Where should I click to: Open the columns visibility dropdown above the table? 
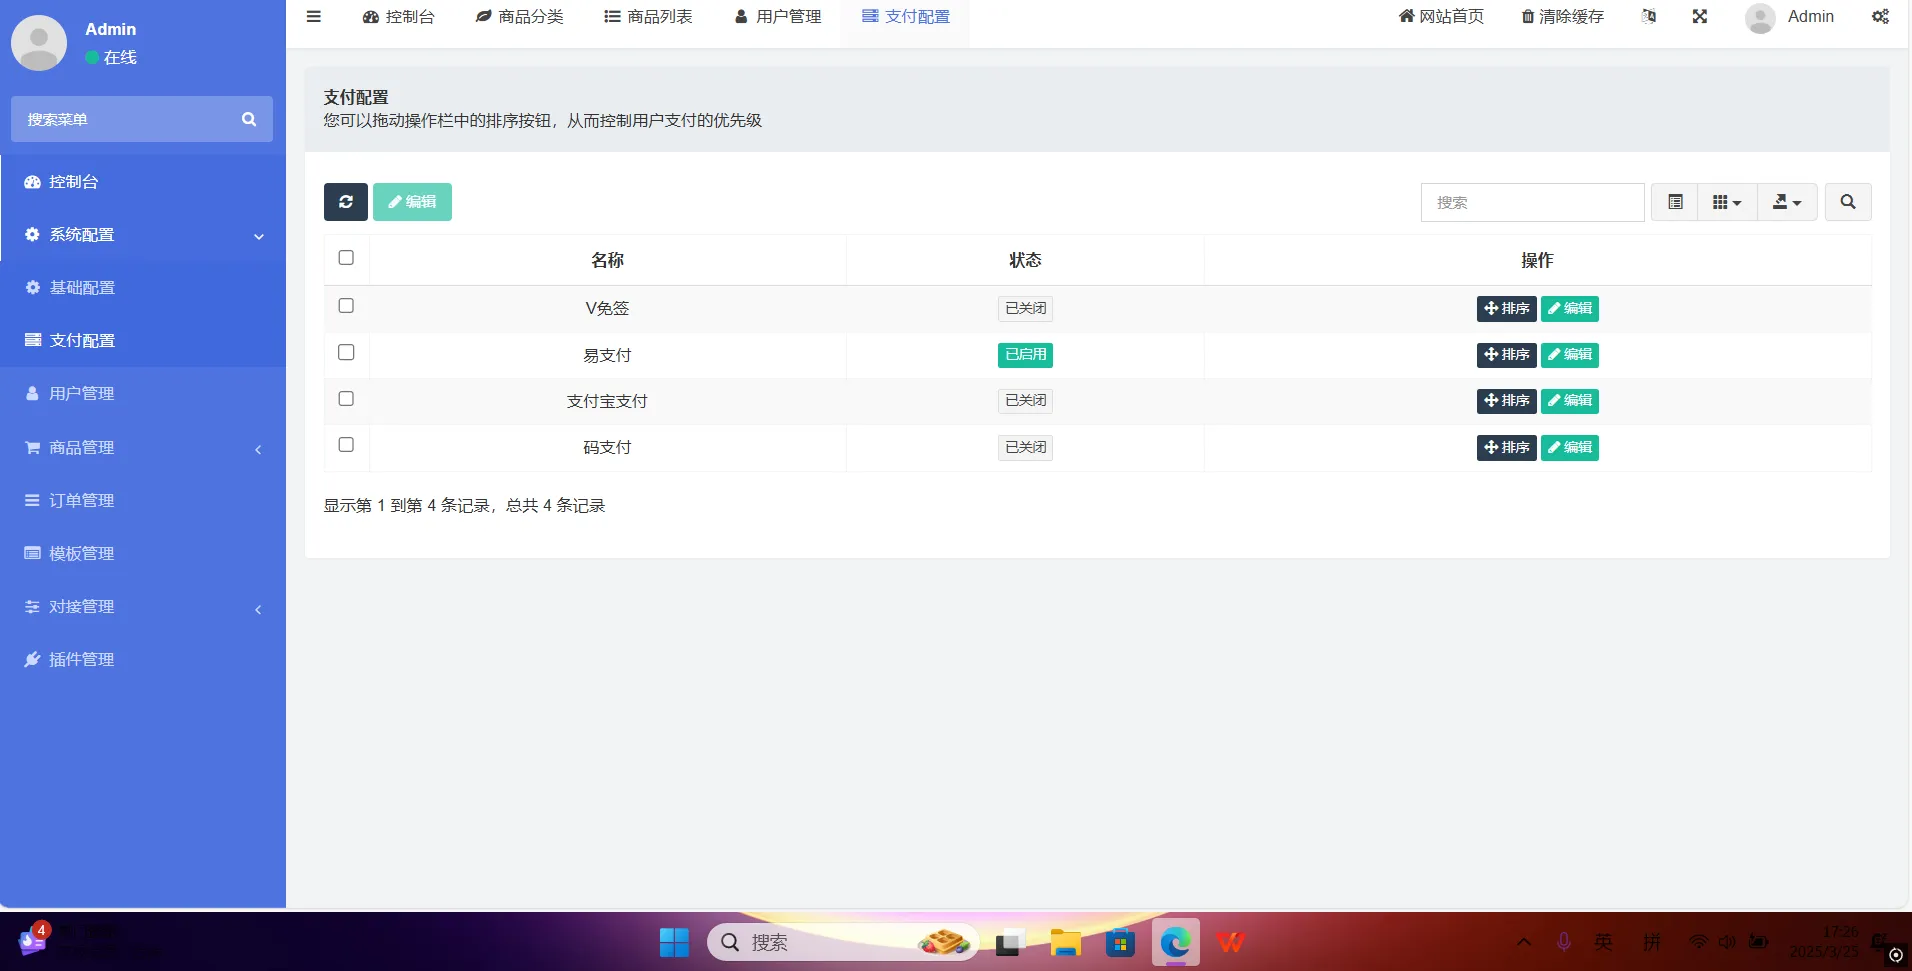pyautogui.click(x=1727, y=201)
